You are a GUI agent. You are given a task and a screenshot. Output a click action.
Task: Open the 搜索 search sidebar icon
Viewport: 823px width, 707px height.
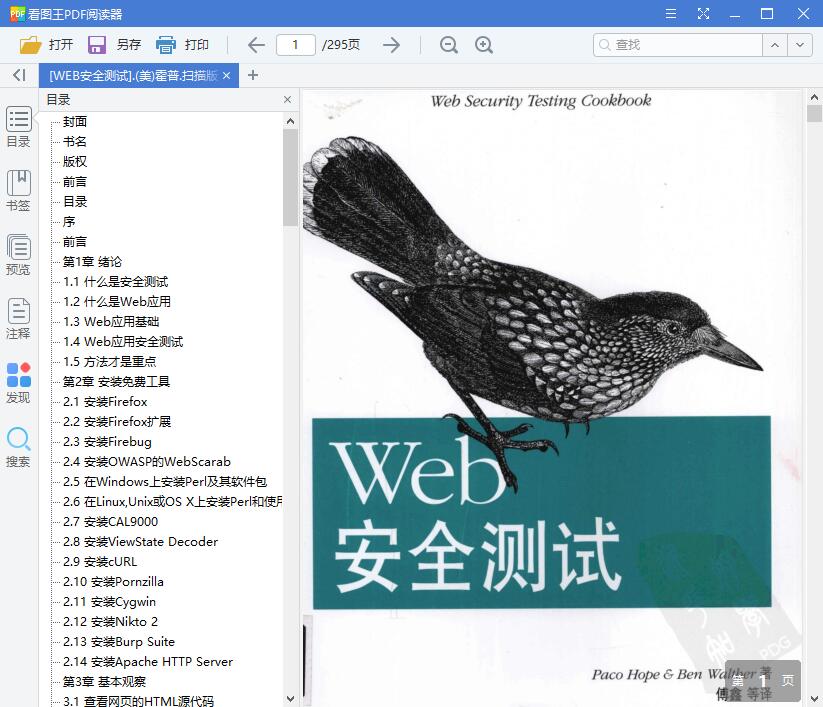pyautogui.click(x=18, y=447)
